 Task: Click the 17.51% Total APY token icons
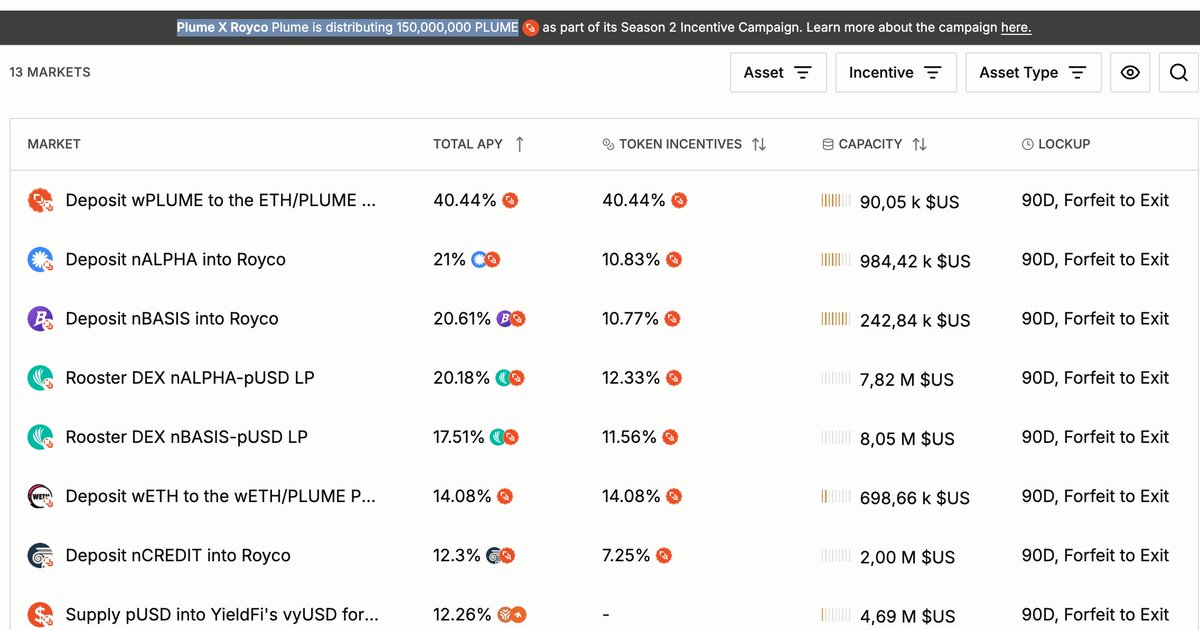(x=504, y=437)
